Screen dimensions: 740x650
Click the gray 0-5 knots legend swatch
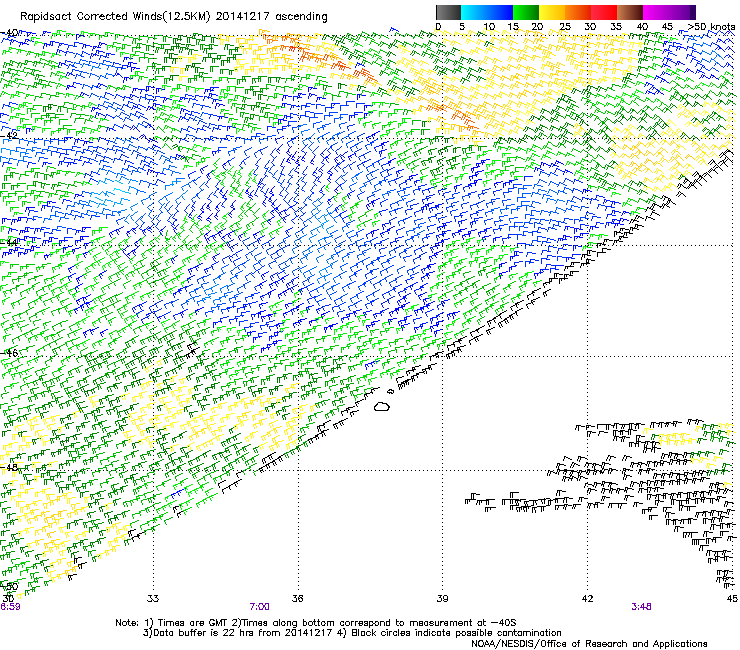click(448, 12)
